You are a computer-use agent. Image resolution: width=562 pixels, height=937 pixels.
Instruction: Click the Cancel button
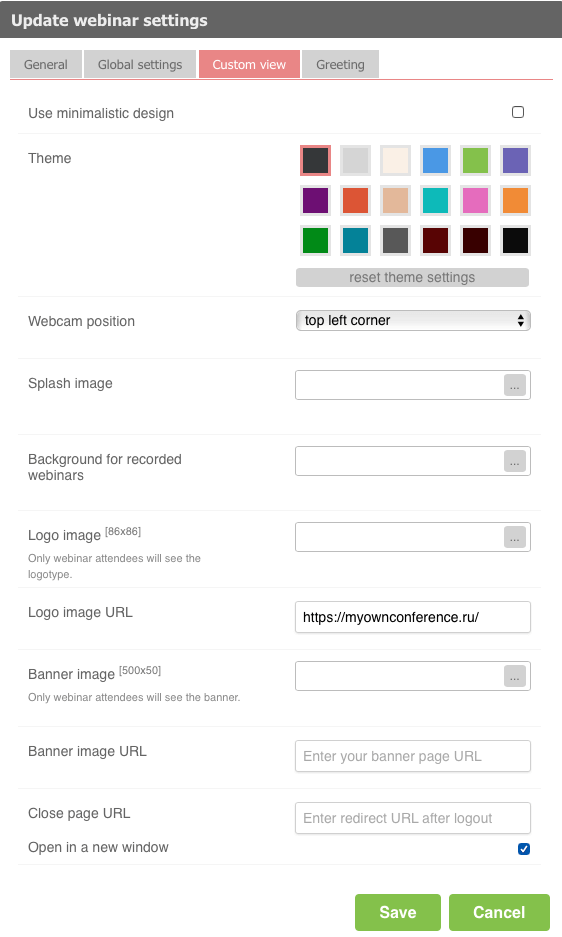tap(499, 912)
